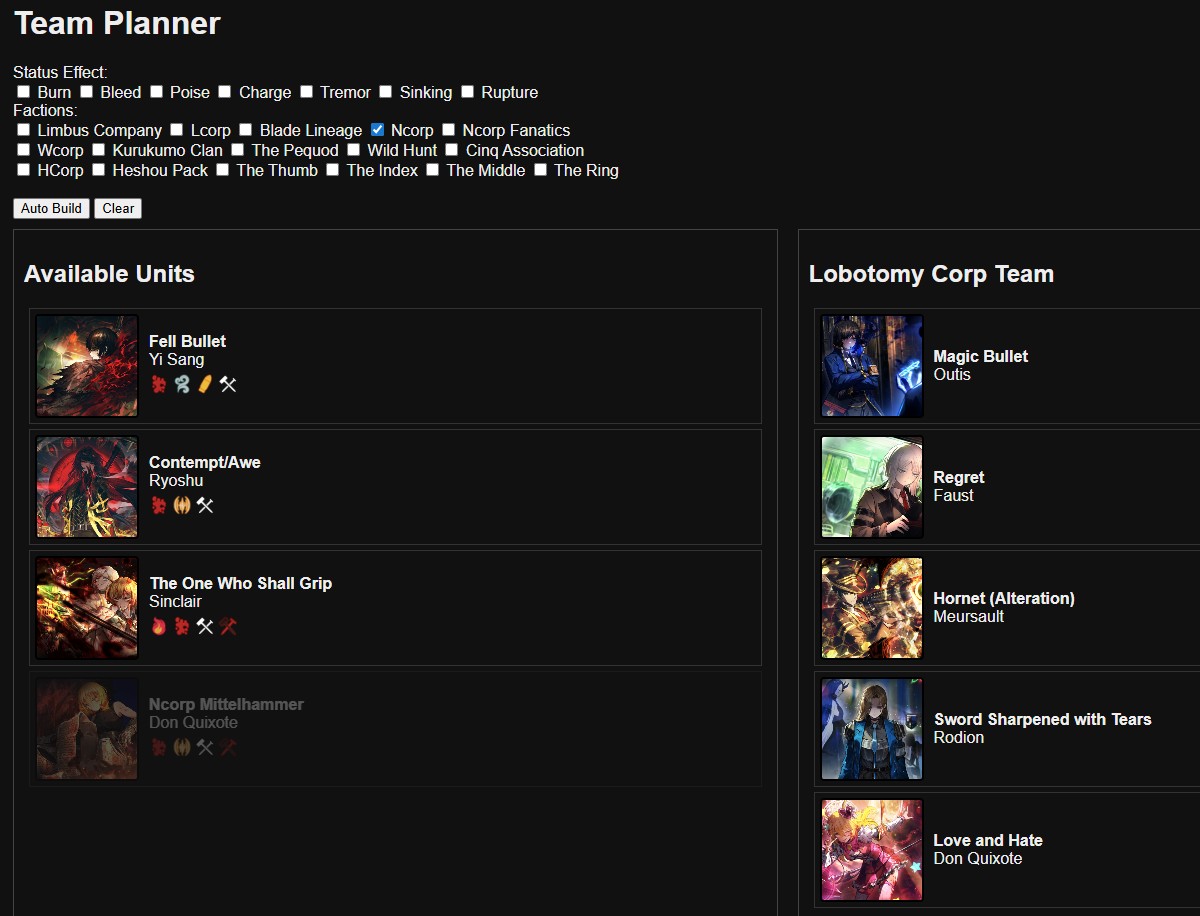The image size is (1200, 916).
Task: Click Fell Bullet's white crossed hammers icon
Action: point(228,384)
